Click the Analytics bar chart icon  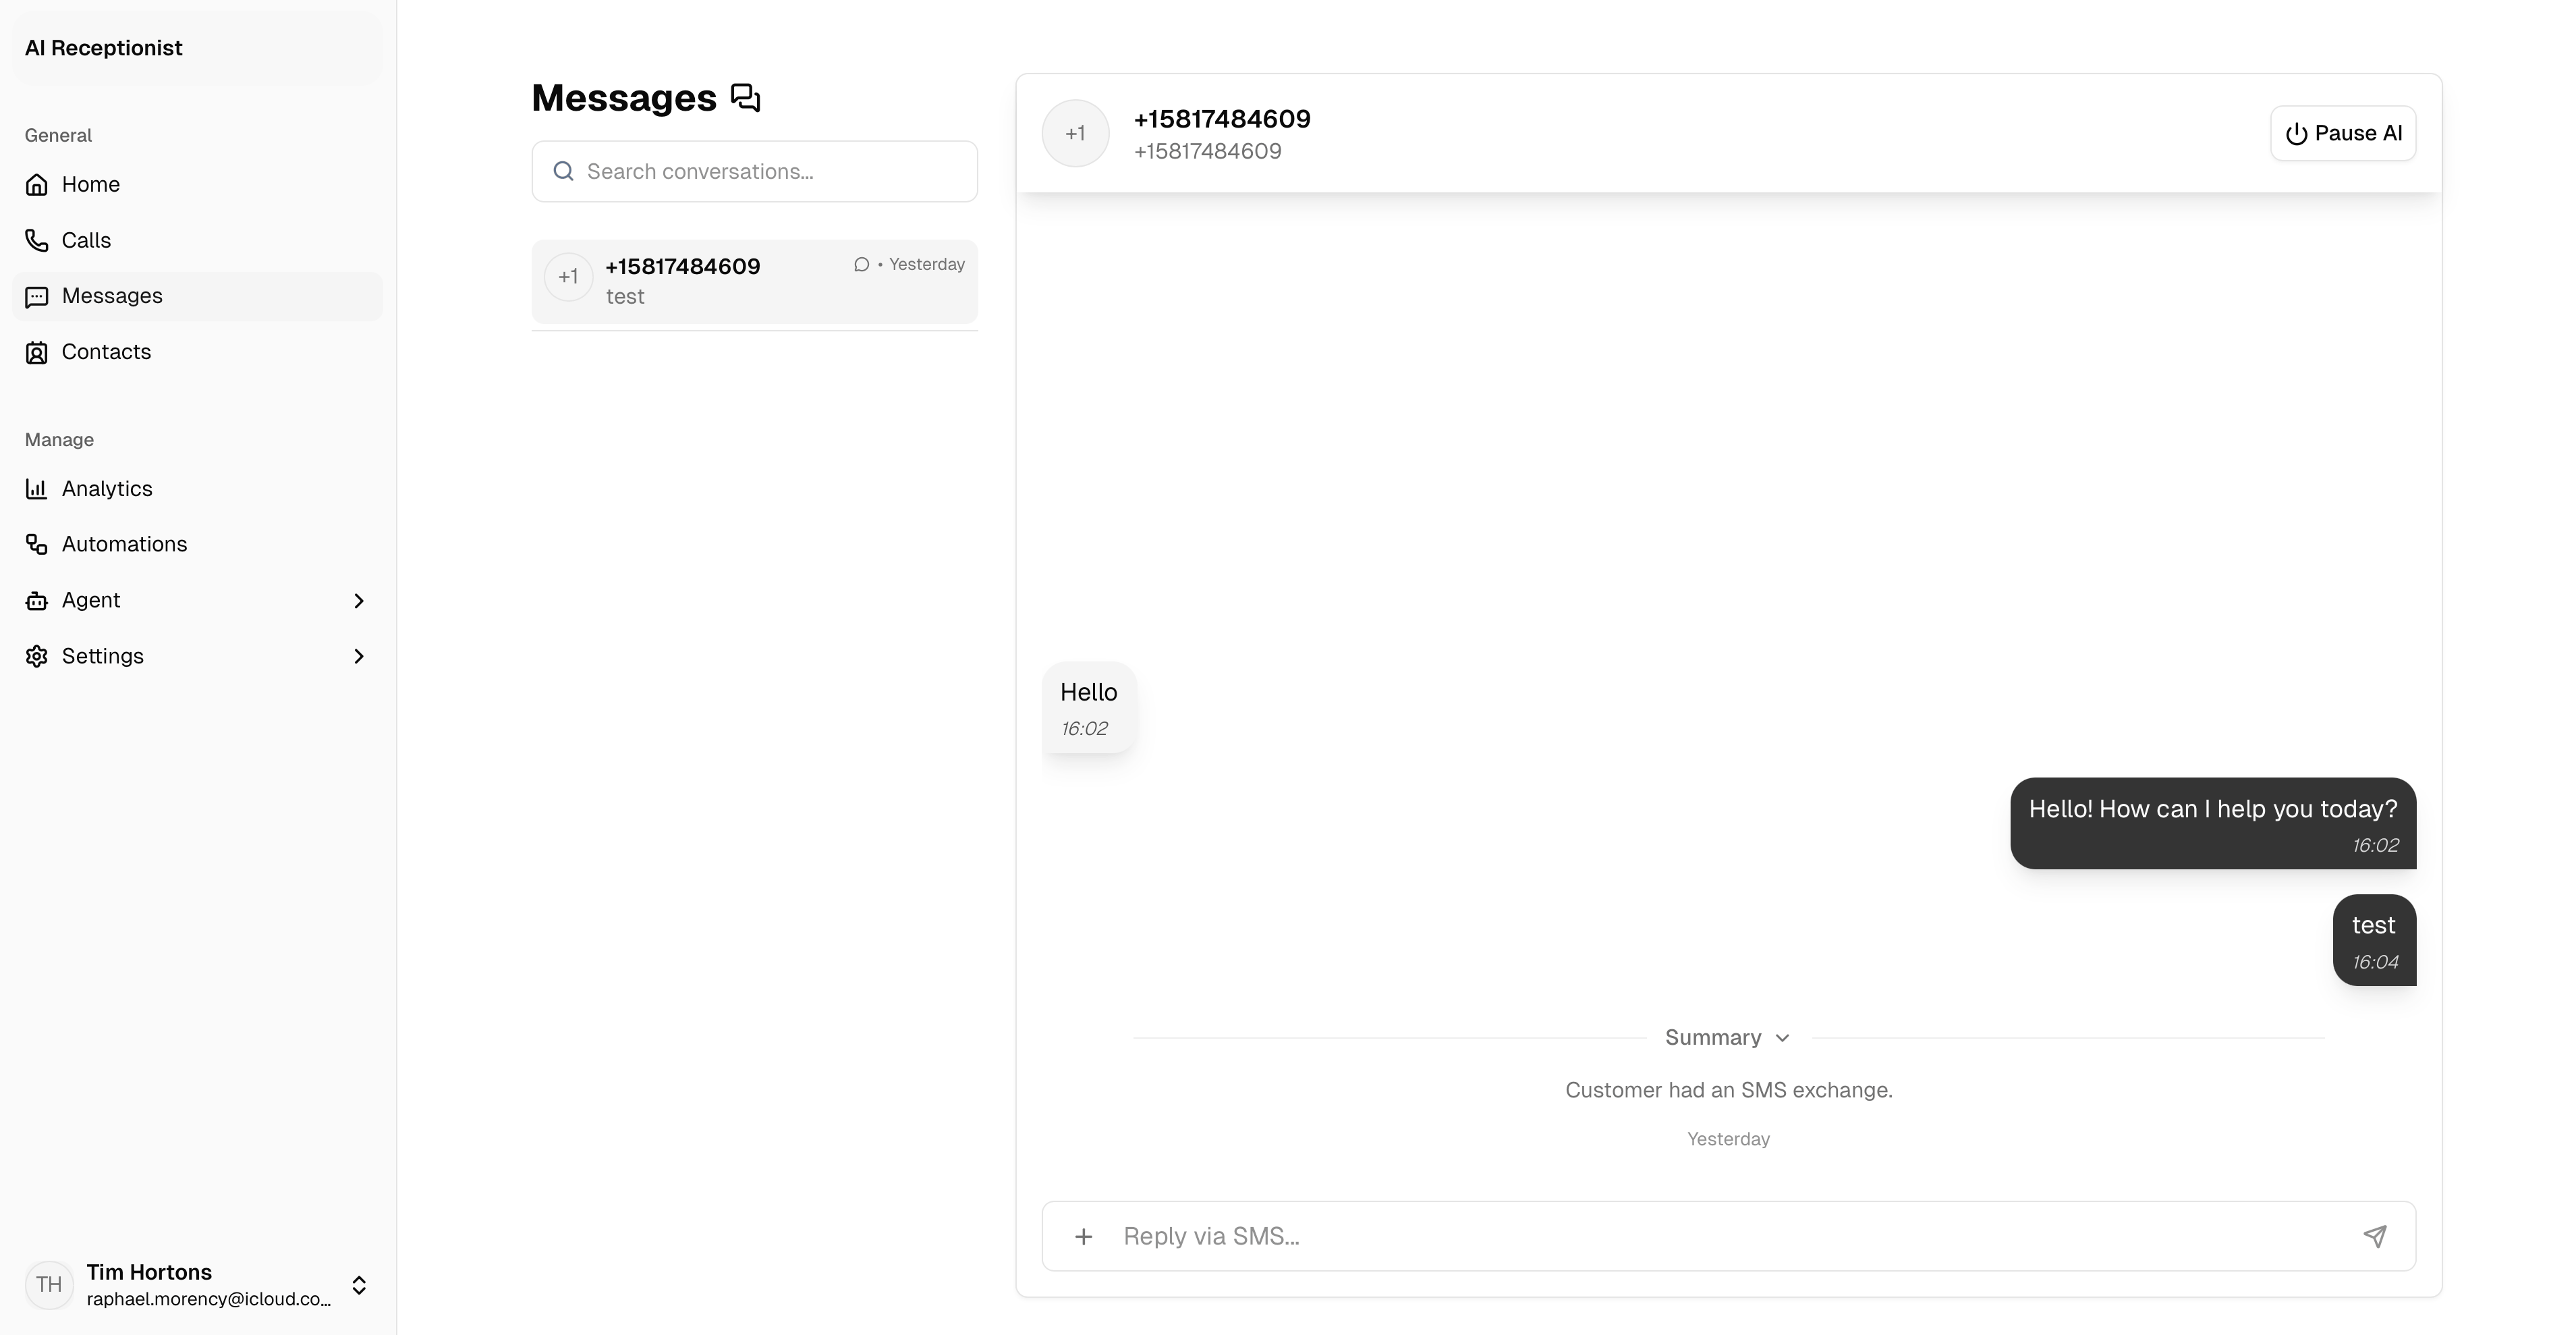click(x=37, y=489)
